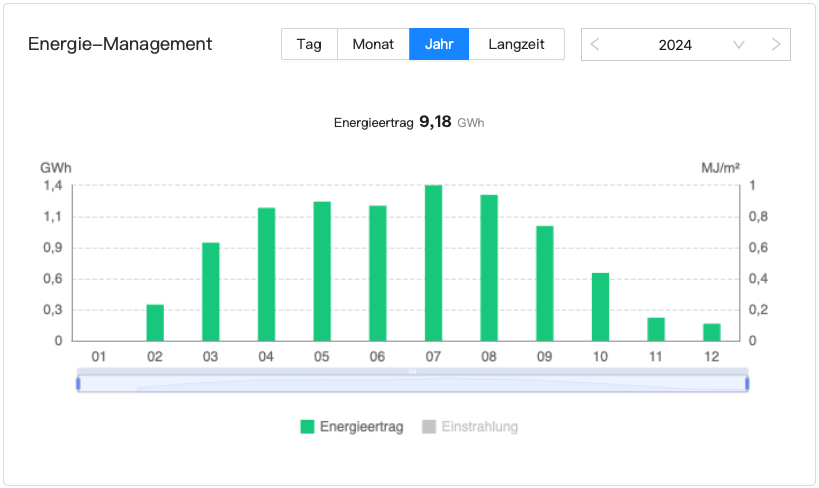Go to previous year arrow

pyautogui.click(x=596, y=45)
